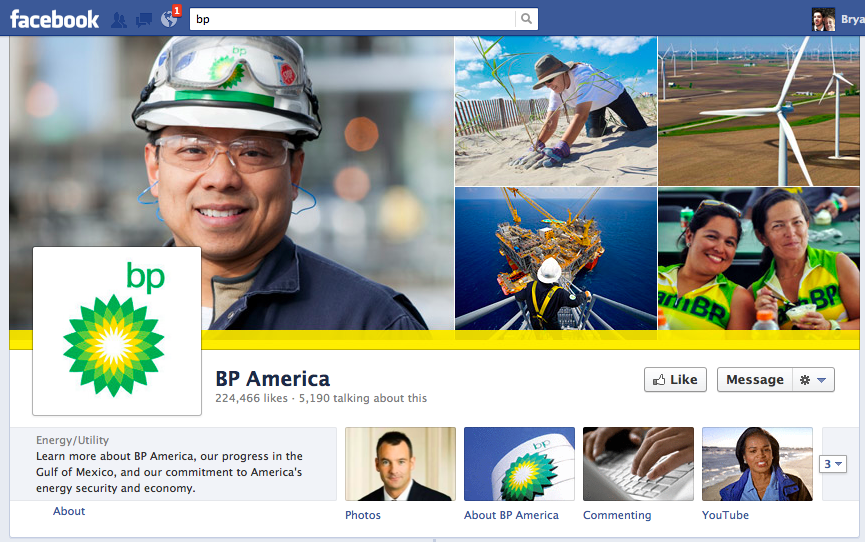Open the Commenting app thumbnail
The image size is (865, 542).
pos(638,464)
